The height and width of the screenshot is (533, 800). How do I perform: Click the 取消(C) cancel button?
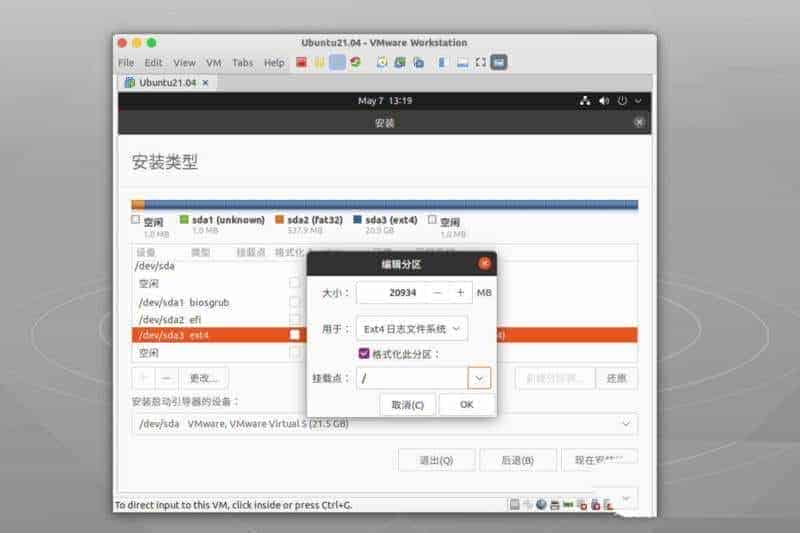click(408, 404)
